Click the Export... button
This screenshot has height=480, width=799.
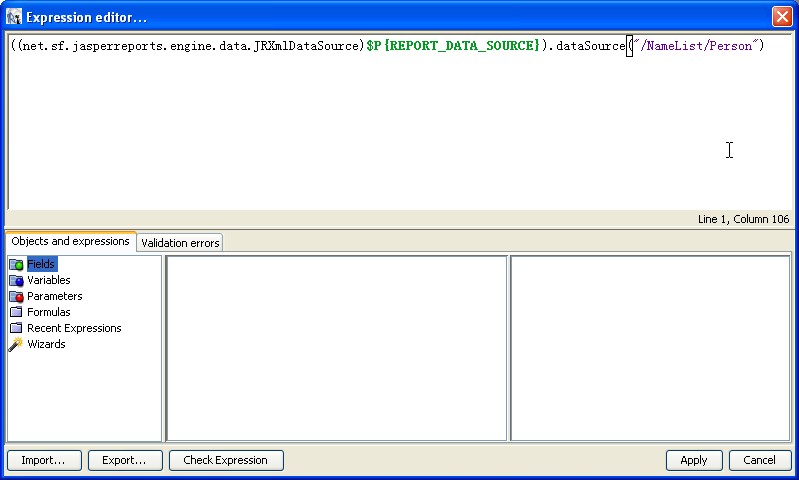pyautogui.click(x=125, y=460)
